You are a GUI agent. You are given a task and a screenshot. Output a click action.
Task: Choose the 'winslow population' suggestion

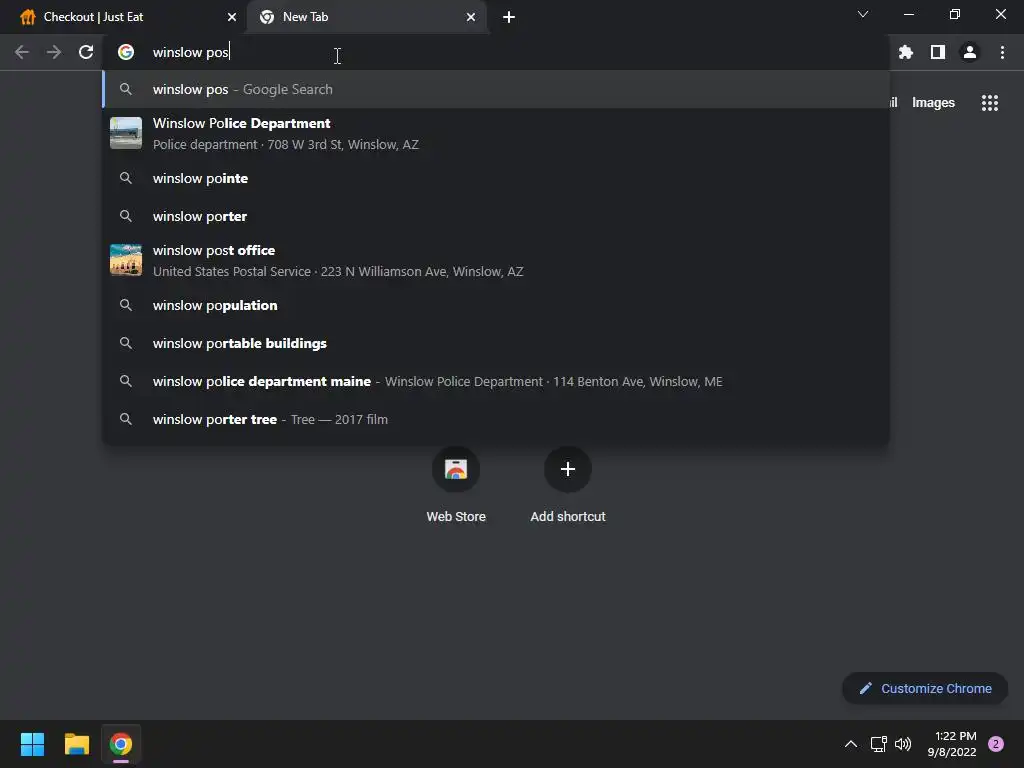[496, 306]
